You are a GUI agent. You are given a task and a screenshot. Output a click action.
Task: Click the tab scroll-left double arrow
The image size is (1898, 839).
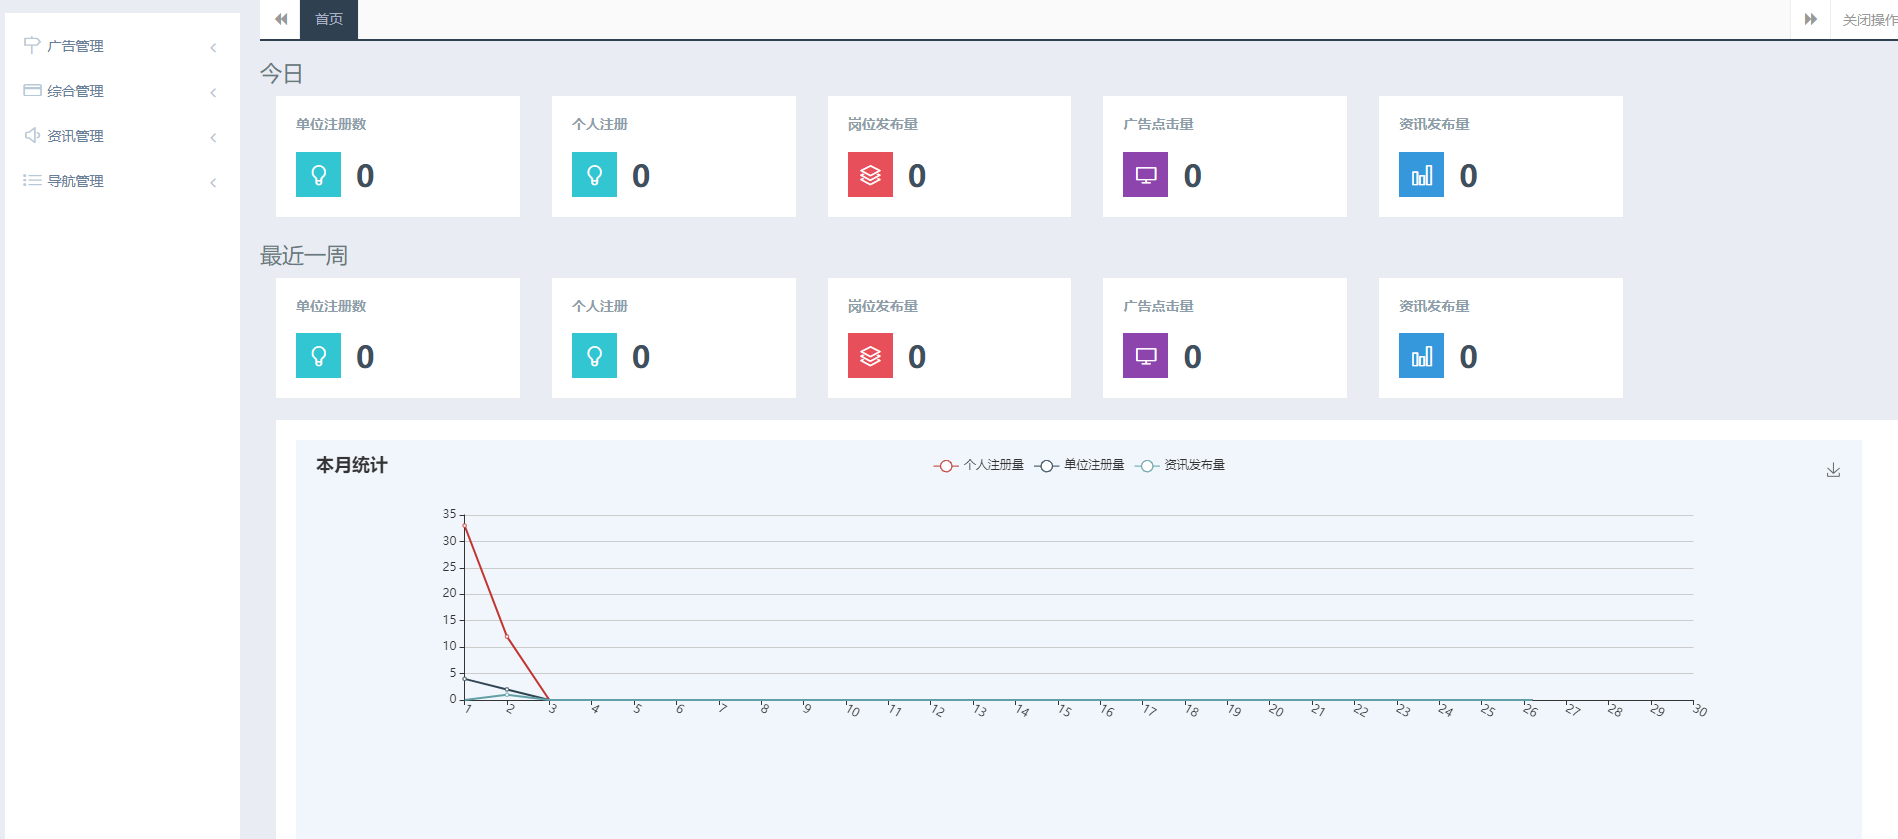(x=281, y=19)
